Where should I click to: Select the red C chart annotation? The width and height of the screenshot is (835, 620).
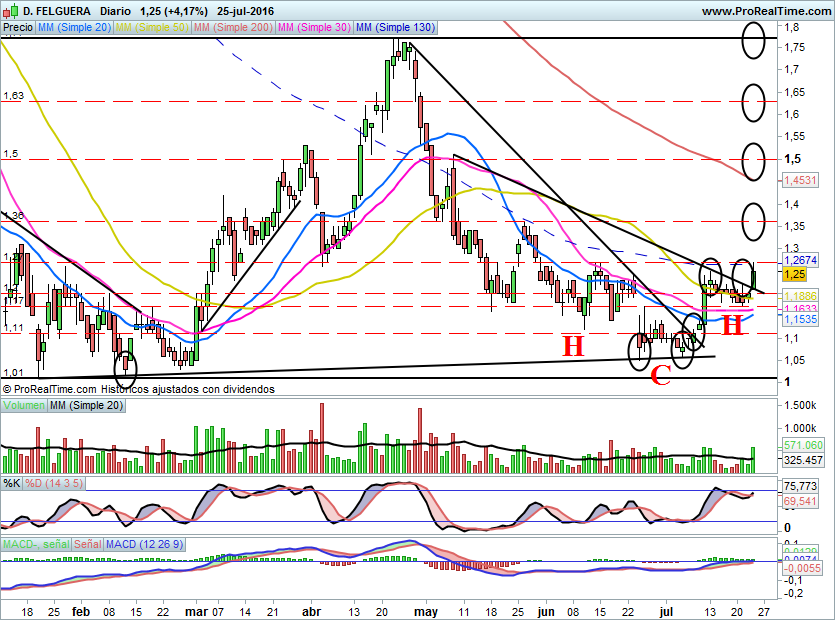pos(661,375)
